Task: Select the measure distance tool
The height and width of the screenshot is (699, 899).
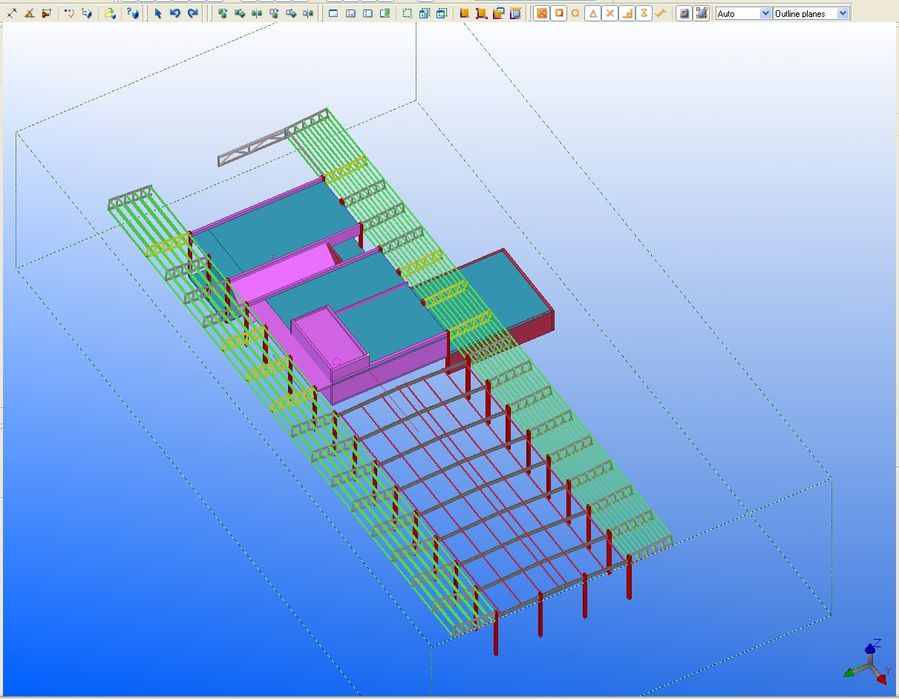Action: 12,13
